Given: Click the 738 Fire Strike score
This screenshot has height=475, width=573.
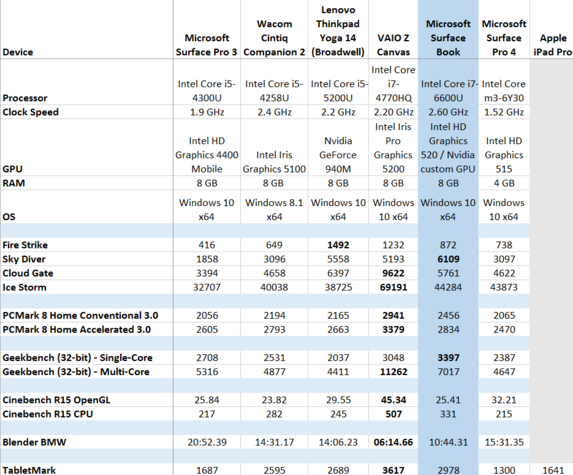Looking at the screenshot, I should (504, 245).
